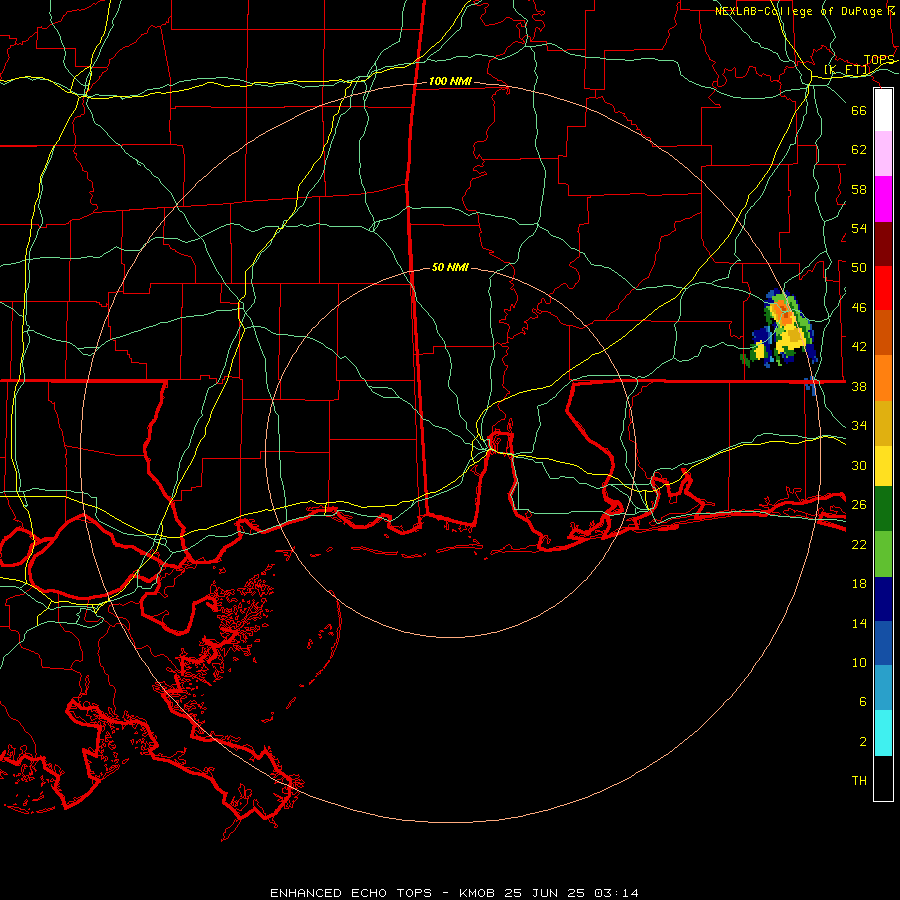Screen dimensions: 900x900
Task: Click the light pink legend swatch
Action: click(x=883, y=154)
